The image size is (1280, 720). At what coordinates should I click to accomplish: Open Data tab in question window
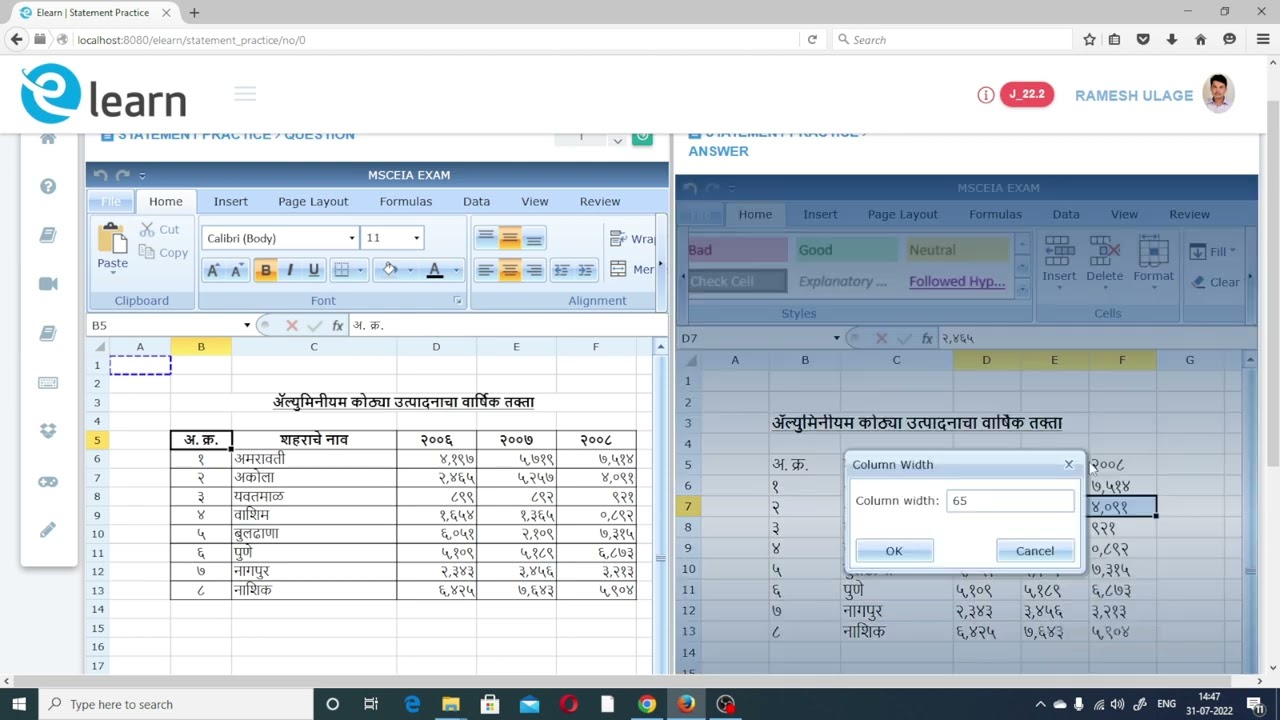click(x=476, y=201)
